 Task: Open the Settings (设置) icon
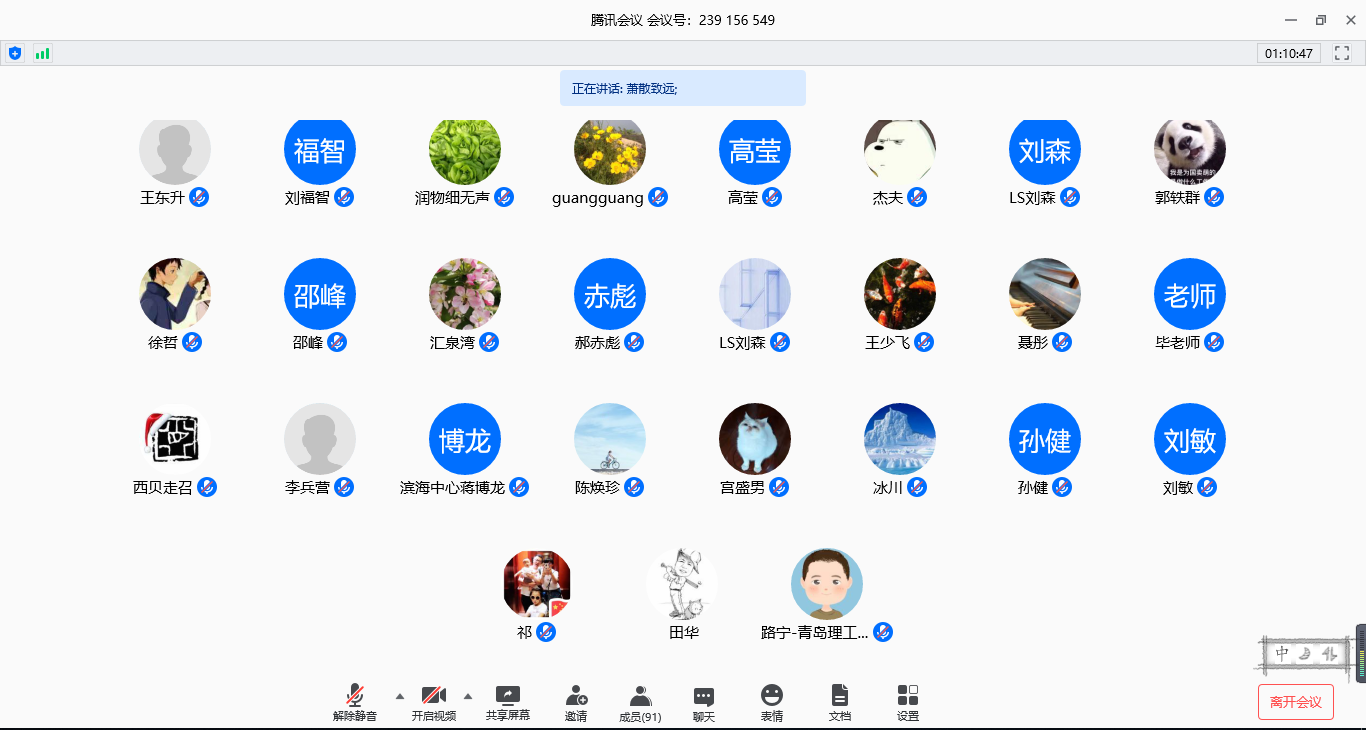point(907,702)
